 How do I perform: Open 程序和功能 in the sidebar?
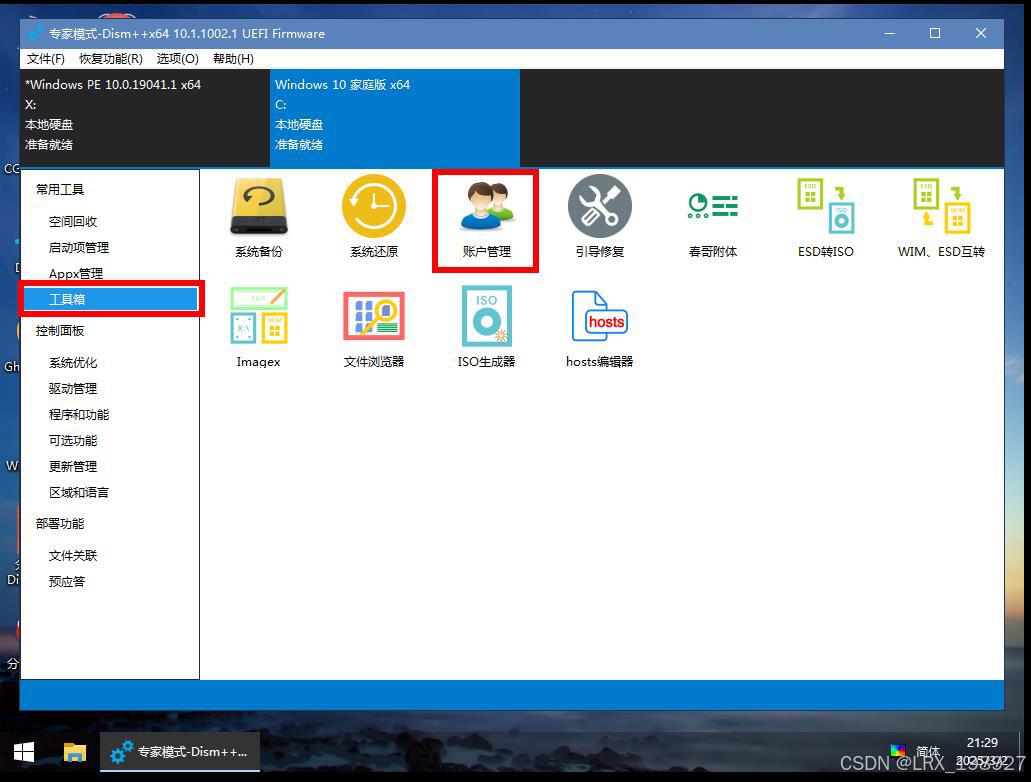(79, 414)
